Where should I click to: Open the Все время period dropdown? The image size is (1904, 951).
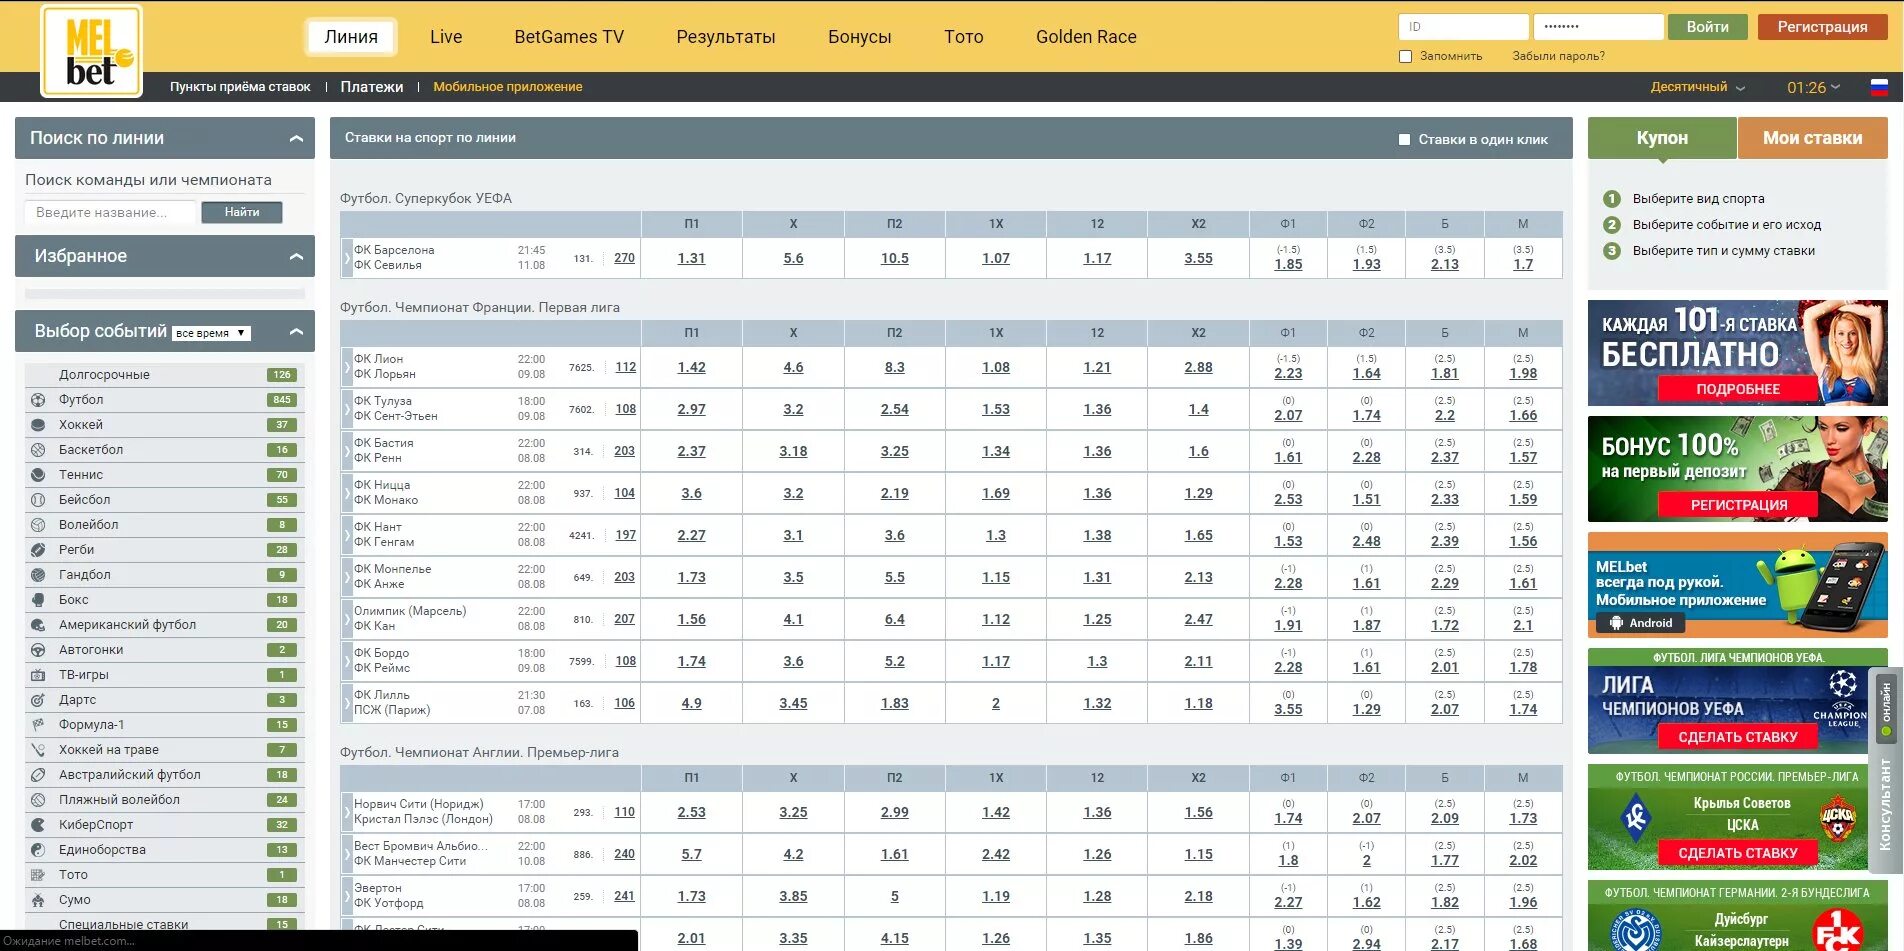[x=211, y=333]
